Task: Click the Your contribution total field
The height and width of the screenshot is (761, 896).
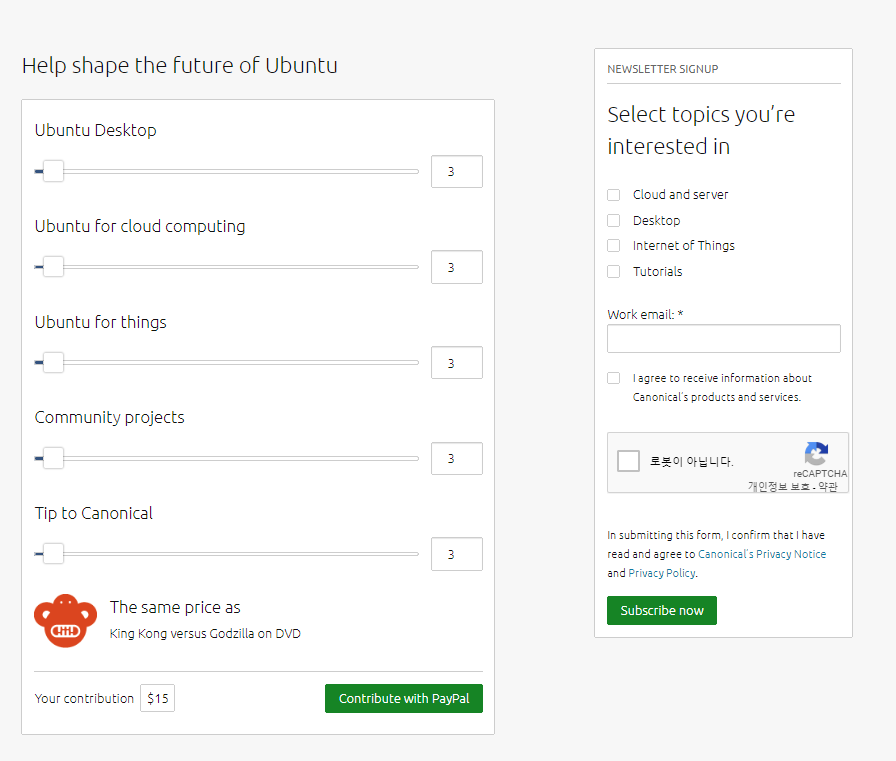Action: pyautogui.click(x=157, y=698)
